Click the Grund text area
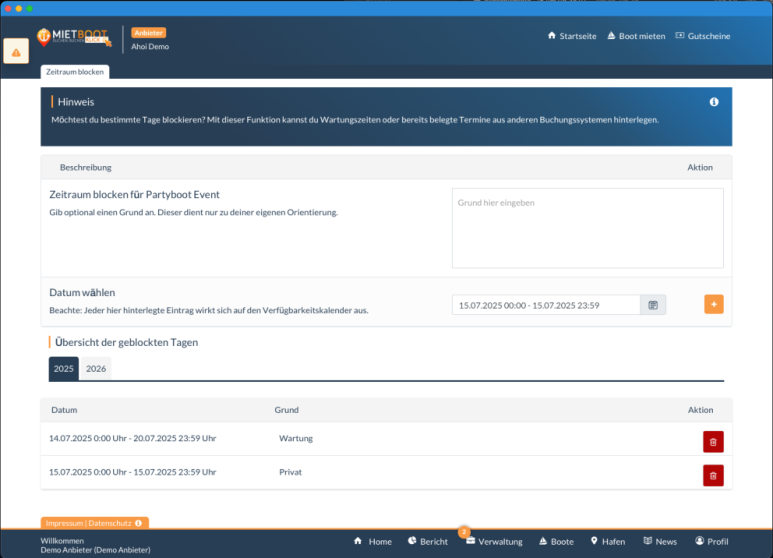Image resolution: width=773 pixels, height=558 pixels. (x=587, y=228)
